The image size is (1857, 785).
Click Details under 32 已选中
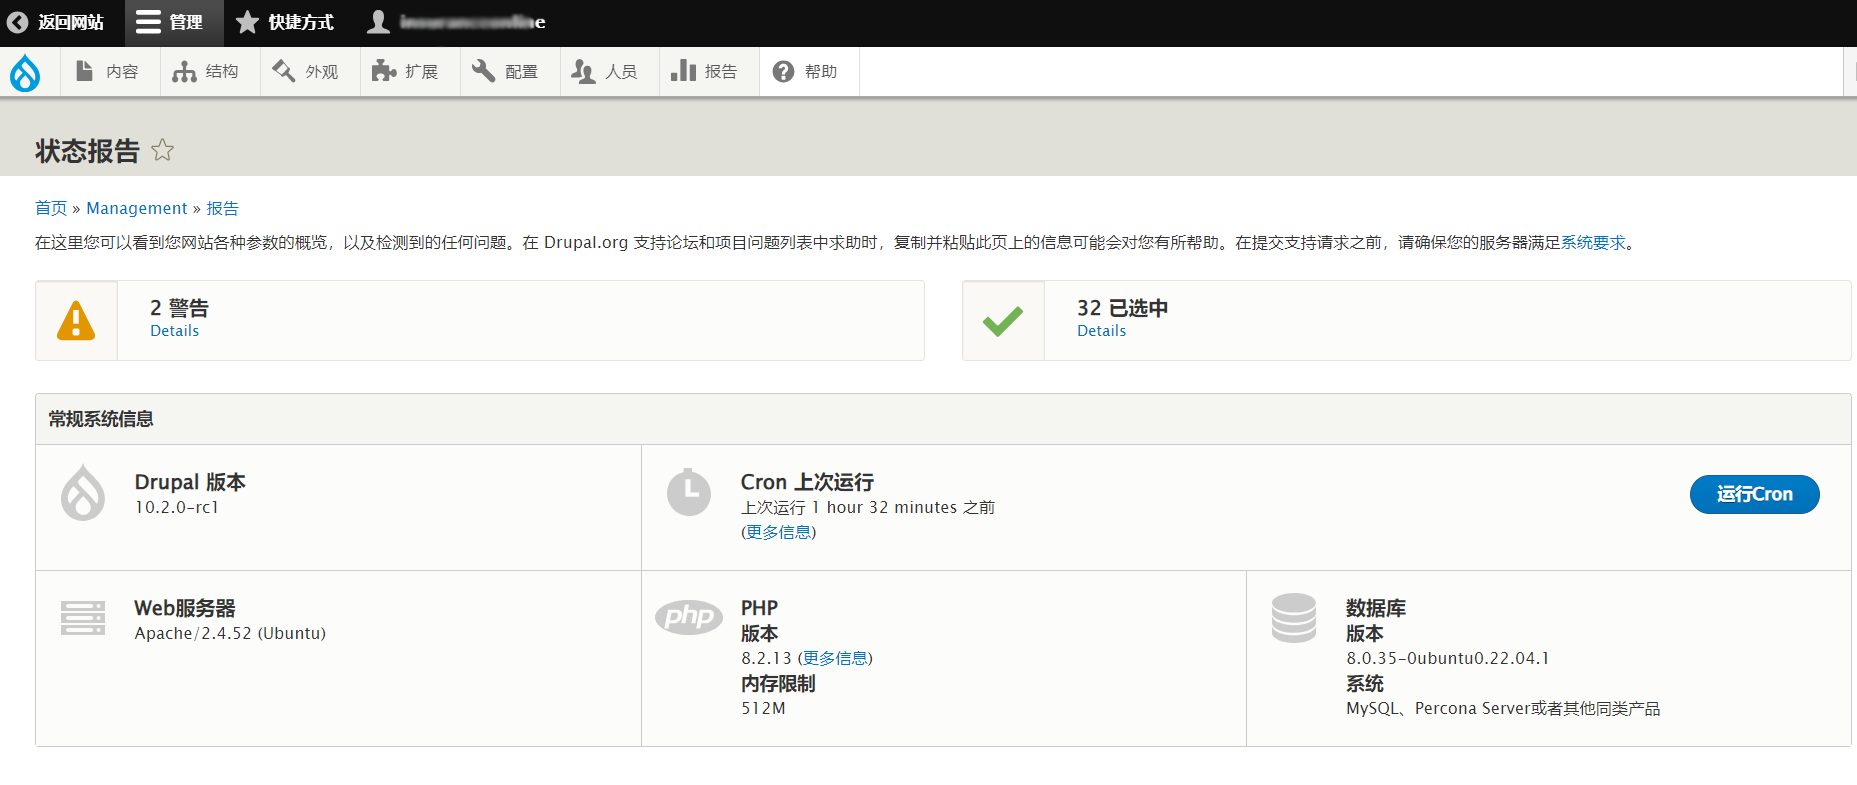[1102, 331]
